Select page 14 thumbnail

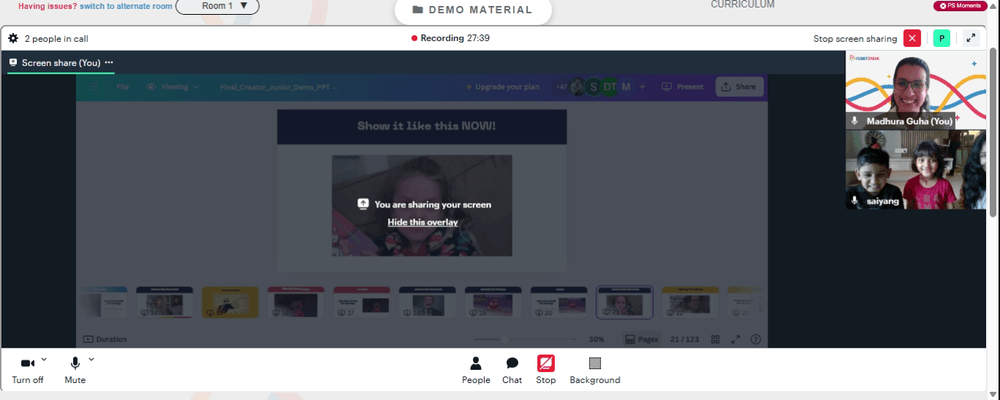tap(165, 302)
